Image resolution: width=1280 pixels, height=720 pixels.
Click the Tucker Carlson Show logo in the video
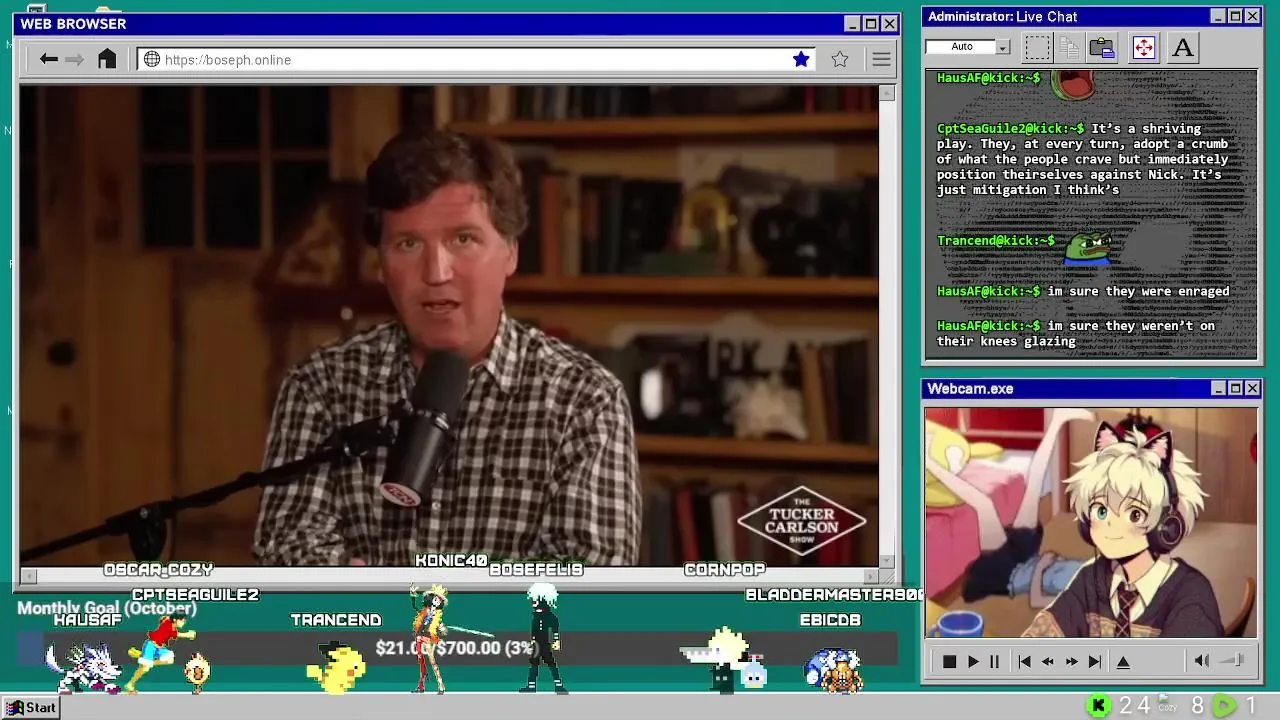click(802, 521)
